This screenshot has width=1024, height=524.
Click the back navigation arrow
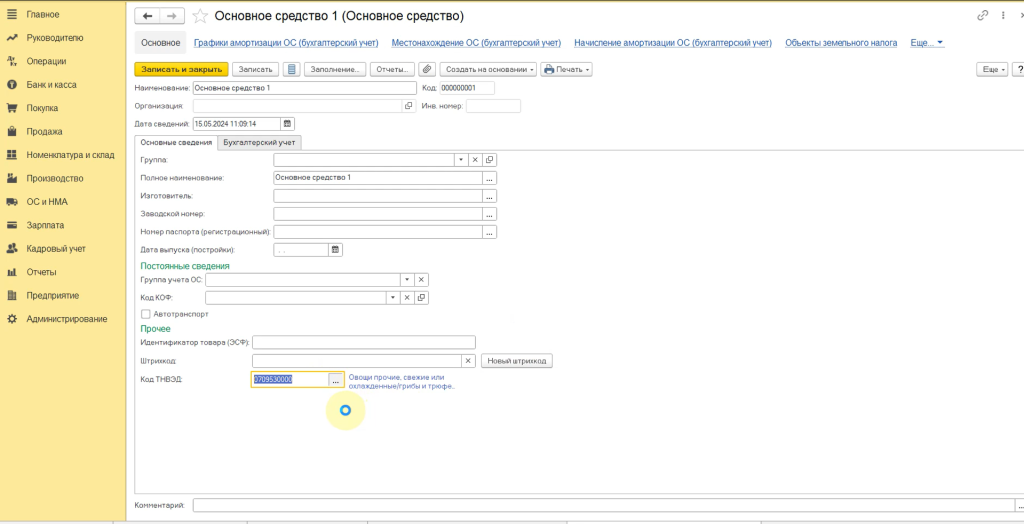point(148,17)
